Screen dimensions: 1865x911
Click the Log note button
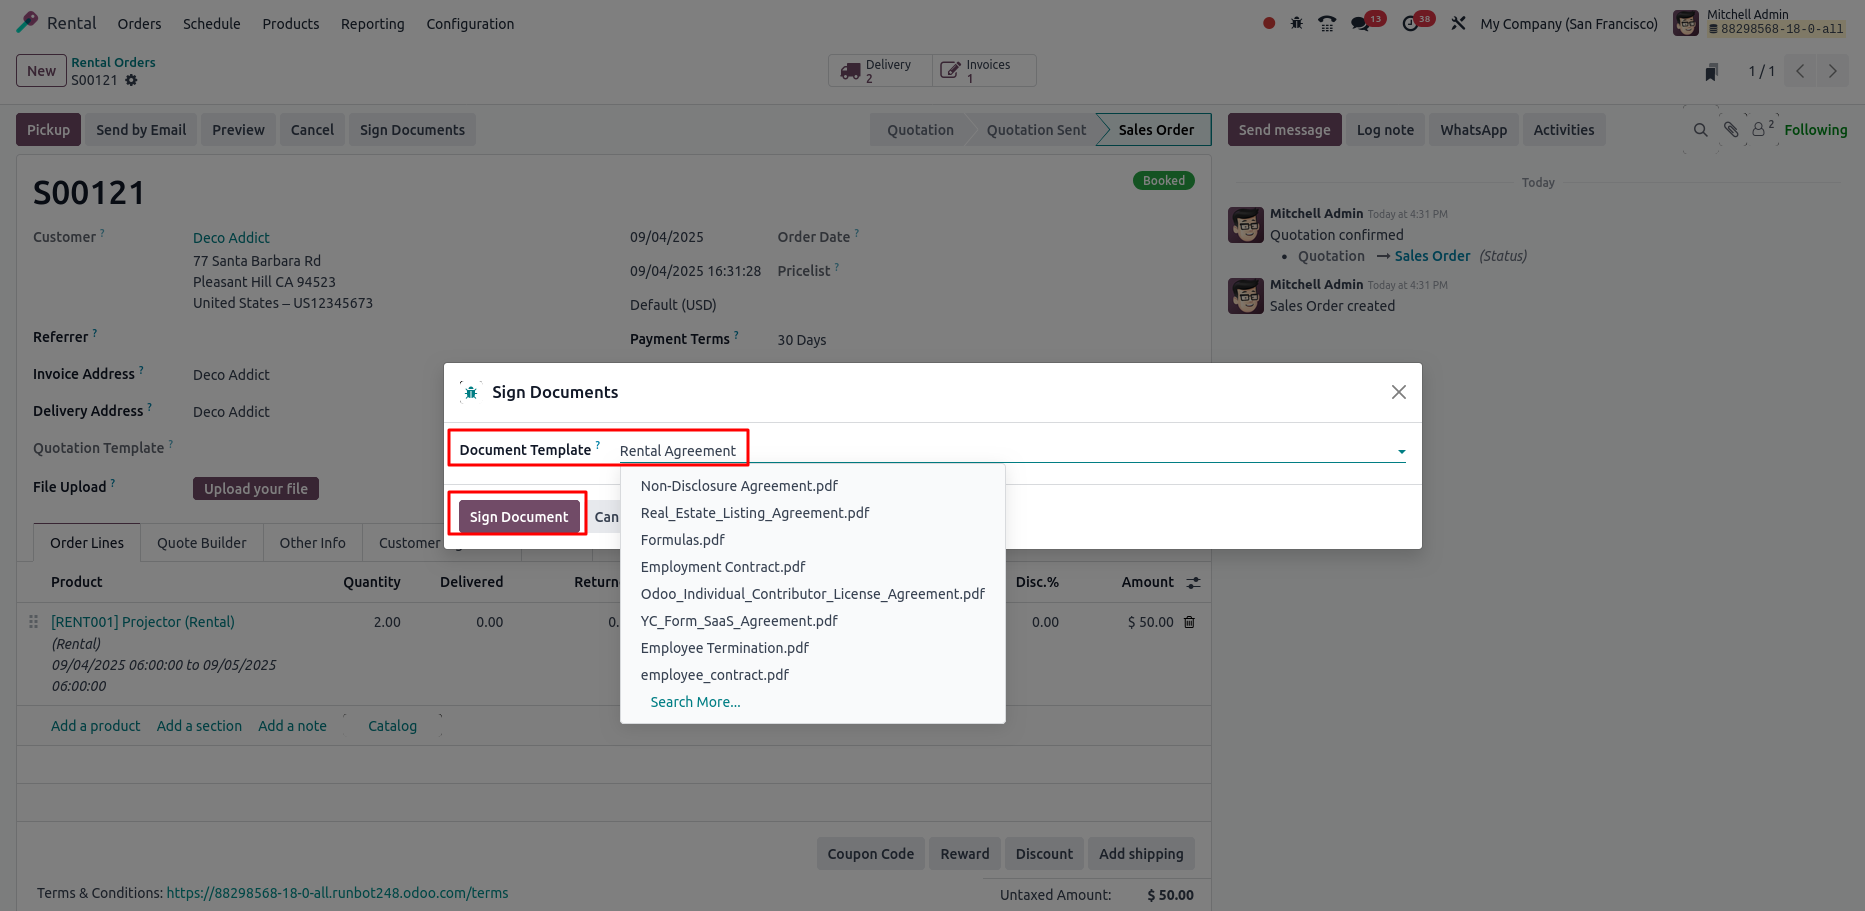coord(1385,130)
